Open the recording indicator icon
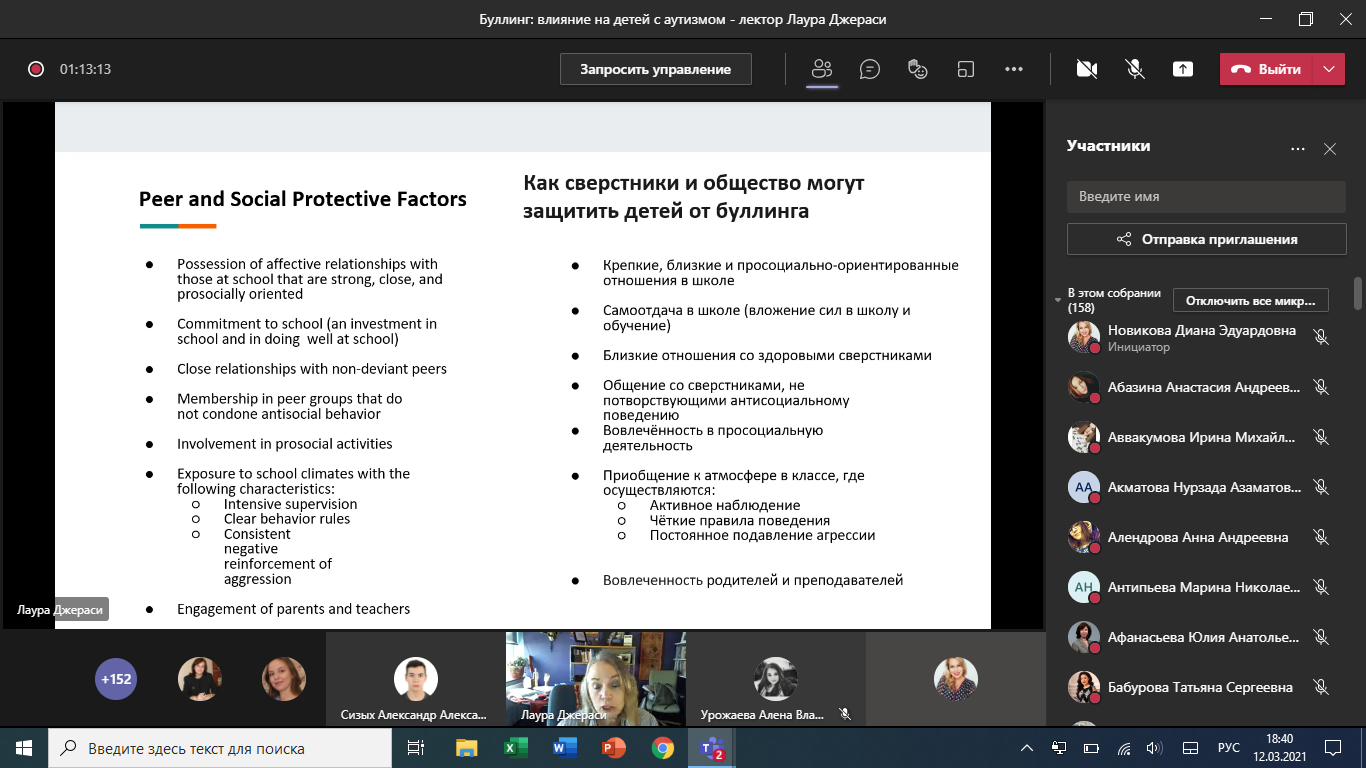The width and height of the screenshot is (1366, 768). click(x=36, y=69)
